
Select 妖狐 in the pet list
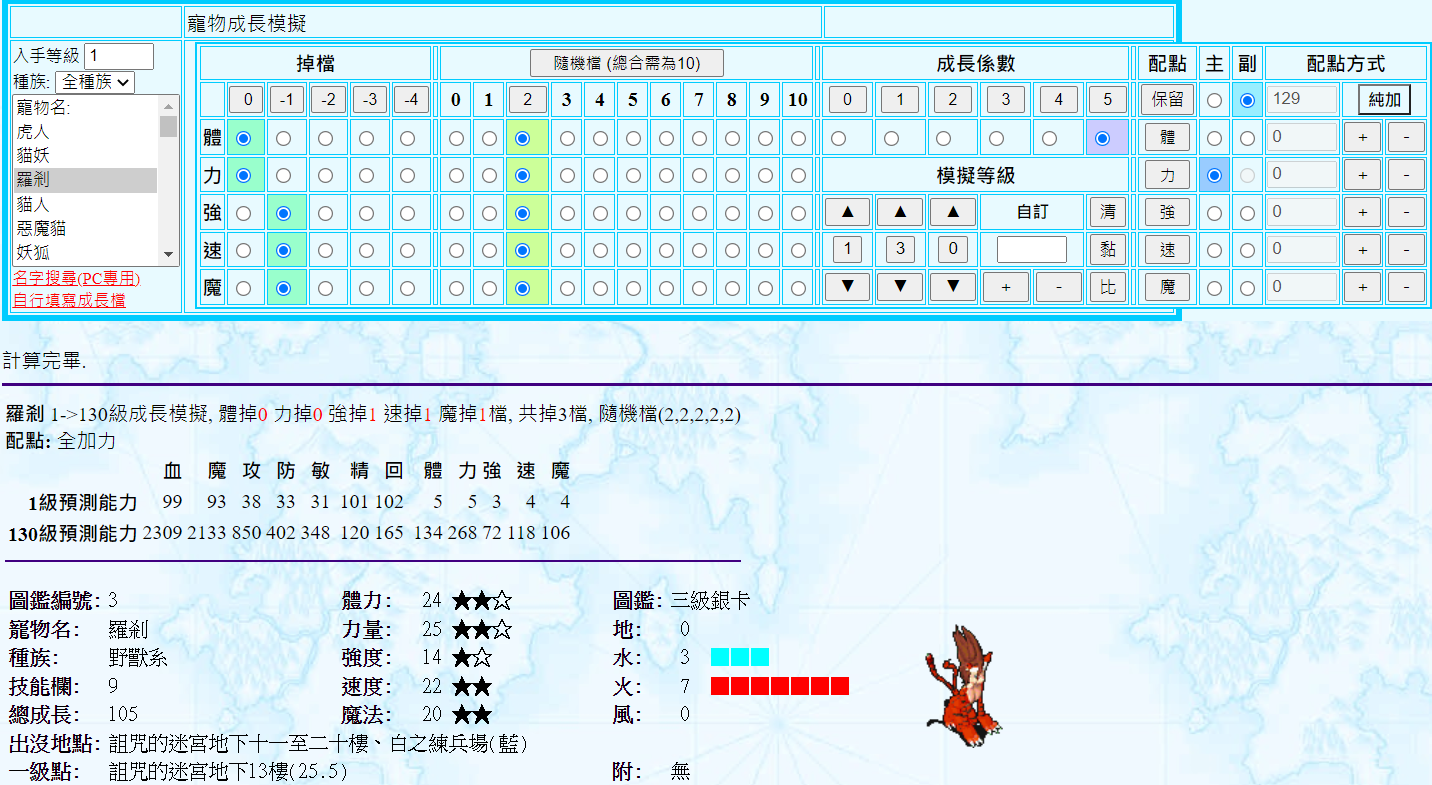[x=86, y=253]
